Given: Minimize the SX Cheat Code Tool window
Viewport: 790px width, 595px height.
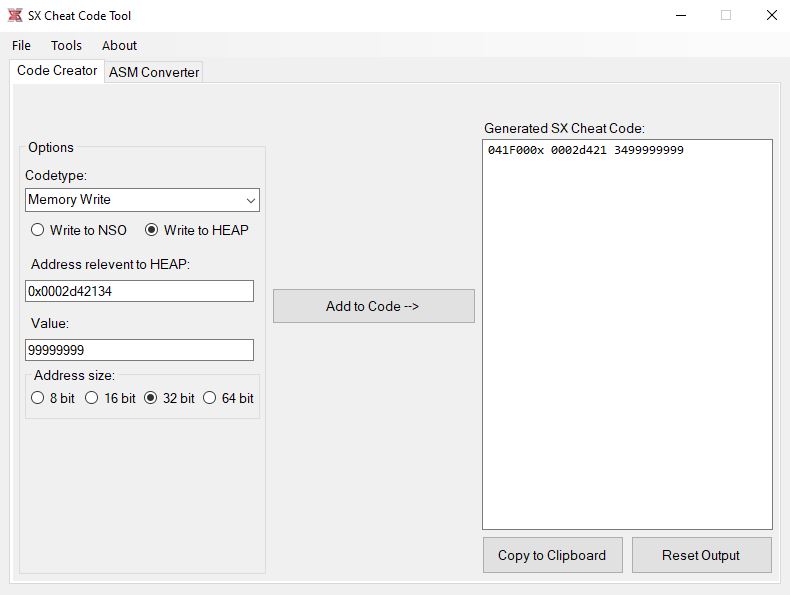Looking at the screenshot, I should tap(681, 15).
